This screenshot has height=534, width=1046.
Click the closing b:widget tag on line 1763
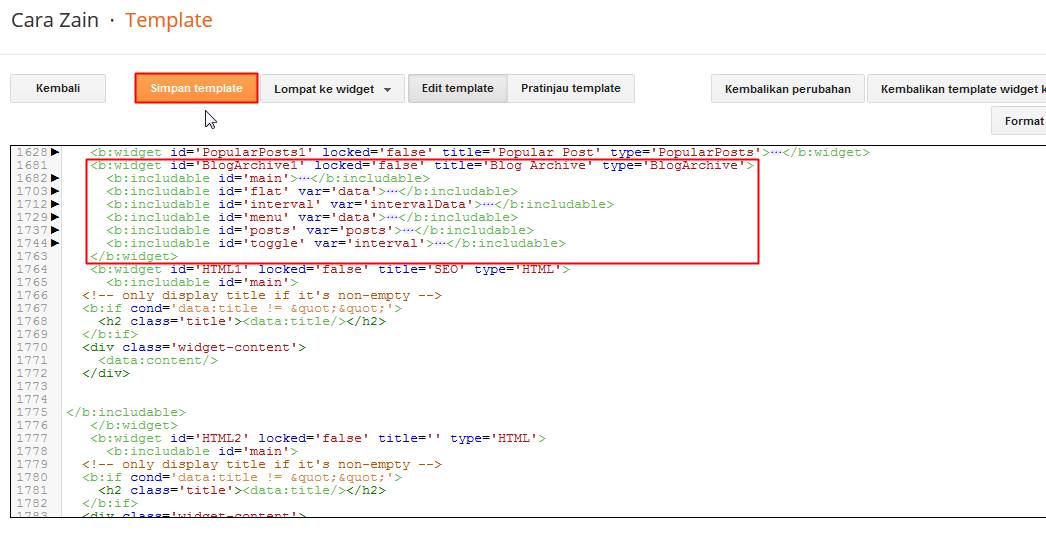click(134, 256)
